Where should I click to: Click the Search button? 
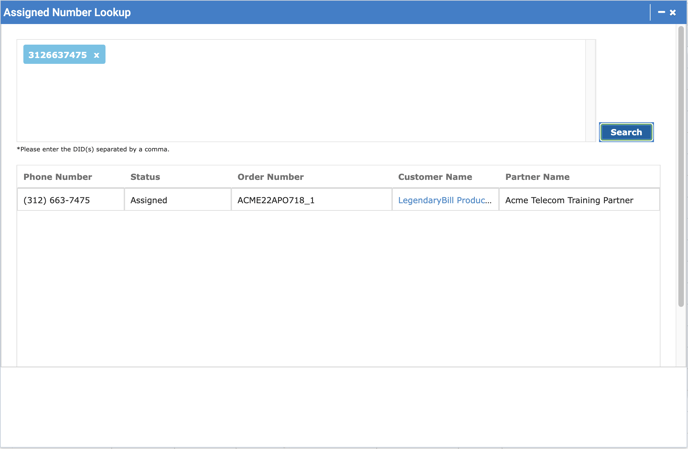(626, 132)
